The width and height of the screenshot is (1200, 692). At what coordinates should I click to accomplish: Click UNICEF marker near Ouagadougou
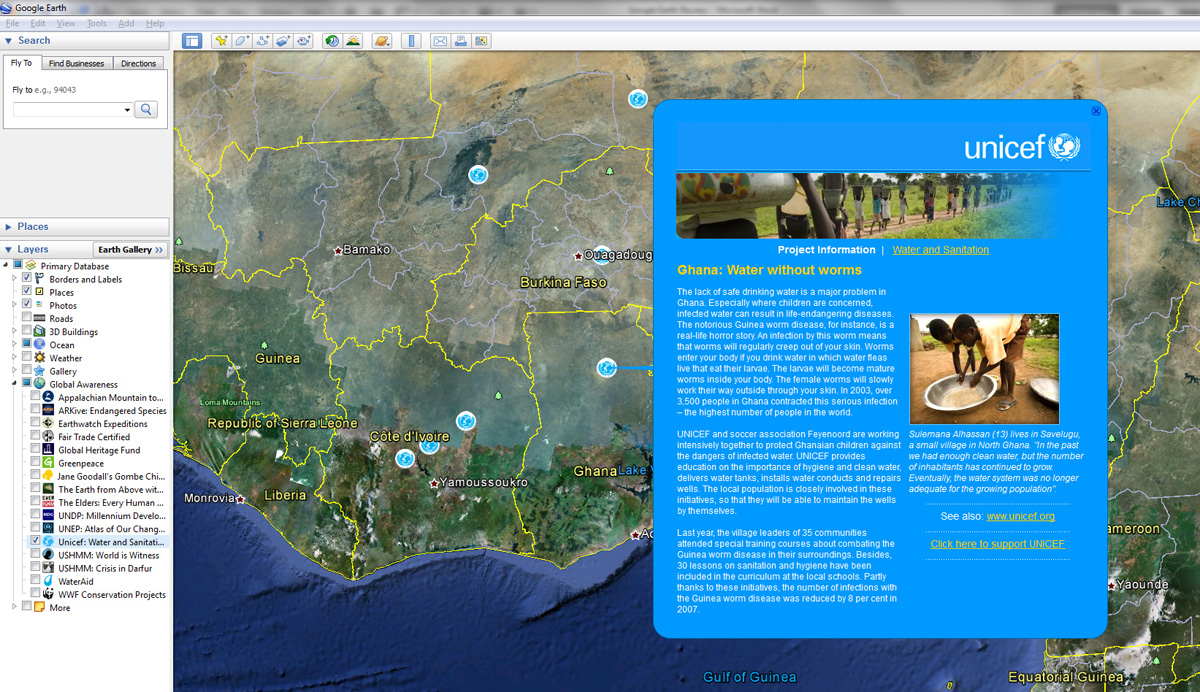point(602,255)
